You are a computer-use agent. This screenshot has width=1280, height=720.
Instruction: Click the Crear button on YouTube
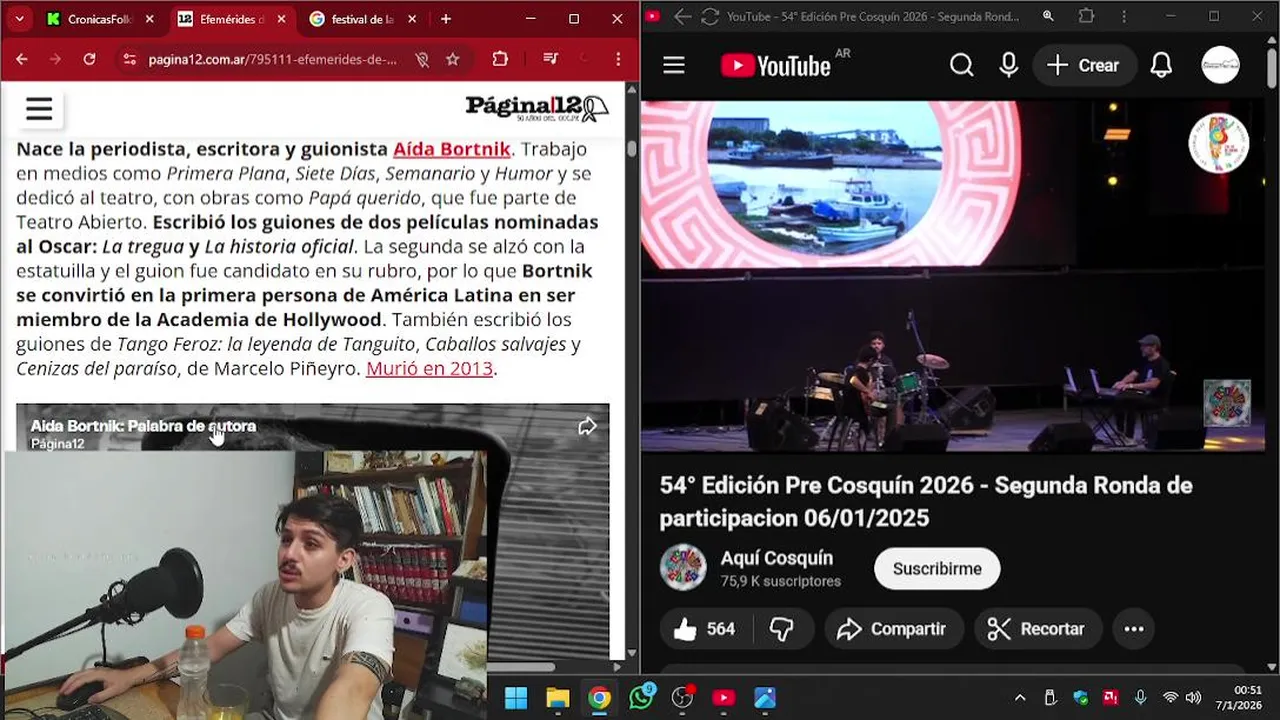click(1084, 65)
